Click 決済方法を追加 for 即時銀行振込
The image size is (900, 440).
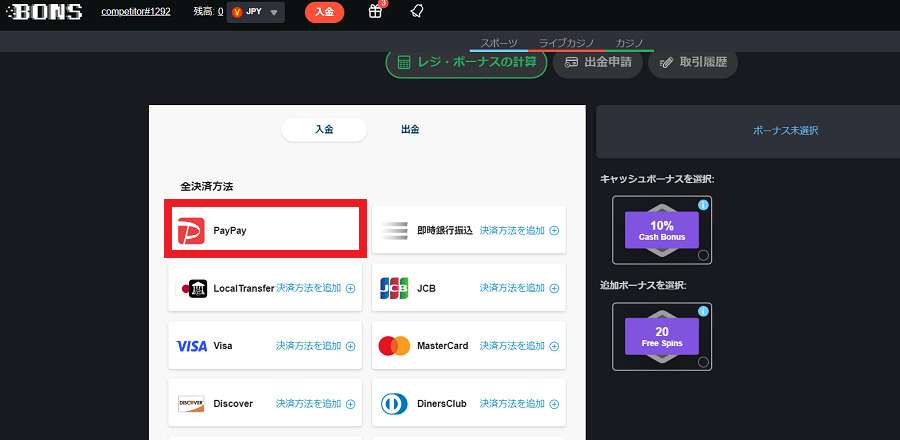[x=513, y=231]
